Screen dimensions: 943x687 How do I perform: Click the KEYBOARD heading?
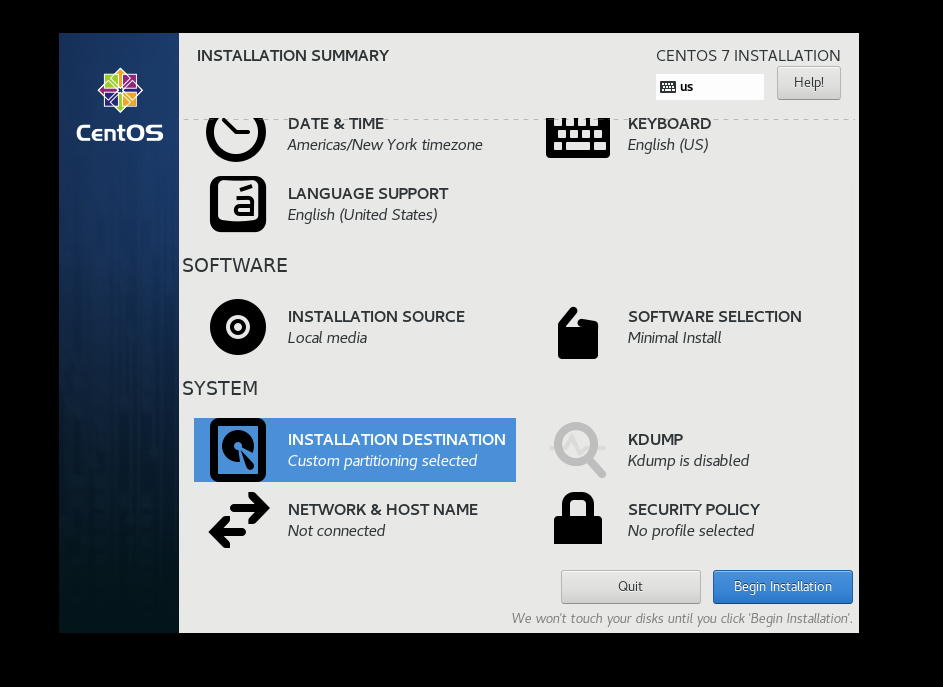pyautogui.click(x=669, y=123)
